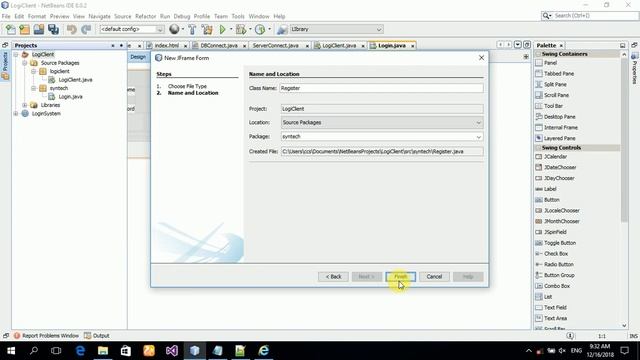640x360 pixels.
Task: Open the Output window button
Action: (97, 336)
